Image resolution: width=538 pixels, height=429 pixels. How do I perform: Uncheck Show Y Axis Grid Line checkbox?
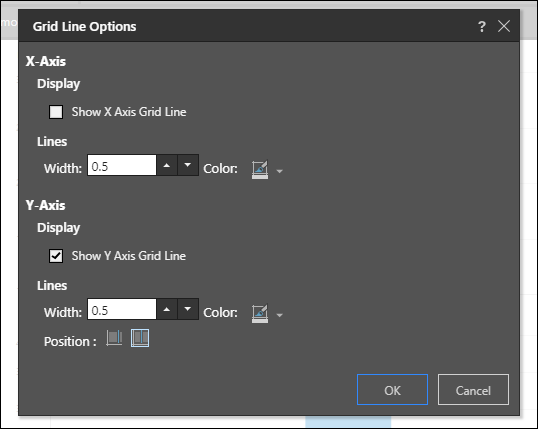56,256
